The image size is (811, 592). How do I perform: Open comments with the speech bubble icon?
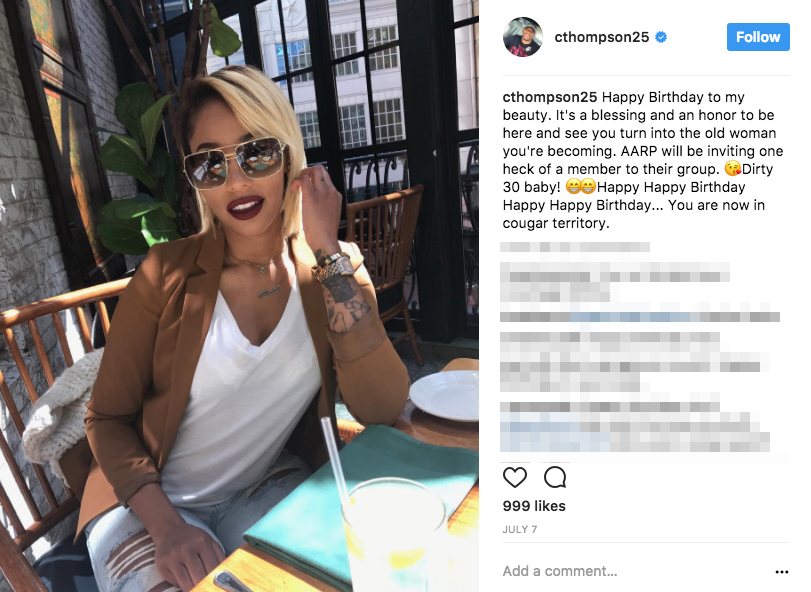coord(555,477)
